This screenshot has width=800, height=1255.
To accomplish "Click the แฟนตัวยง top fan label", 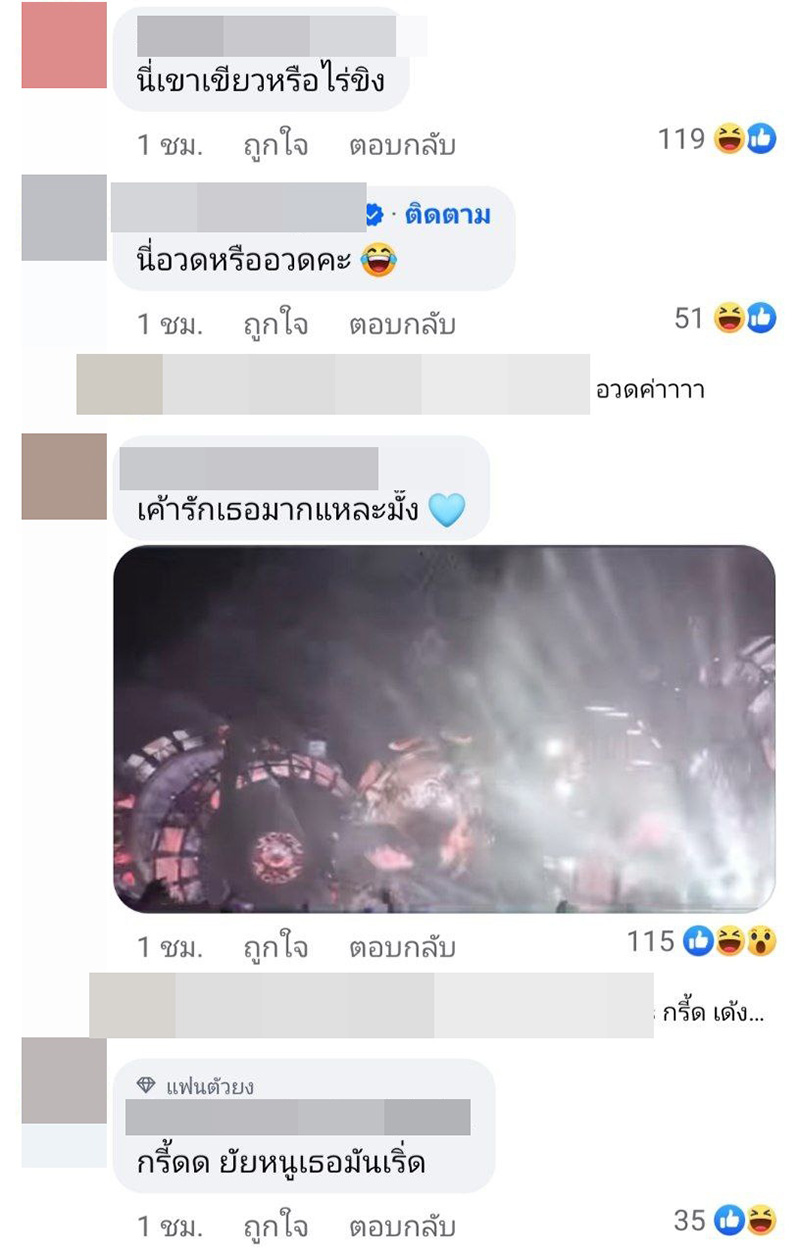I will pos(210,1086).
